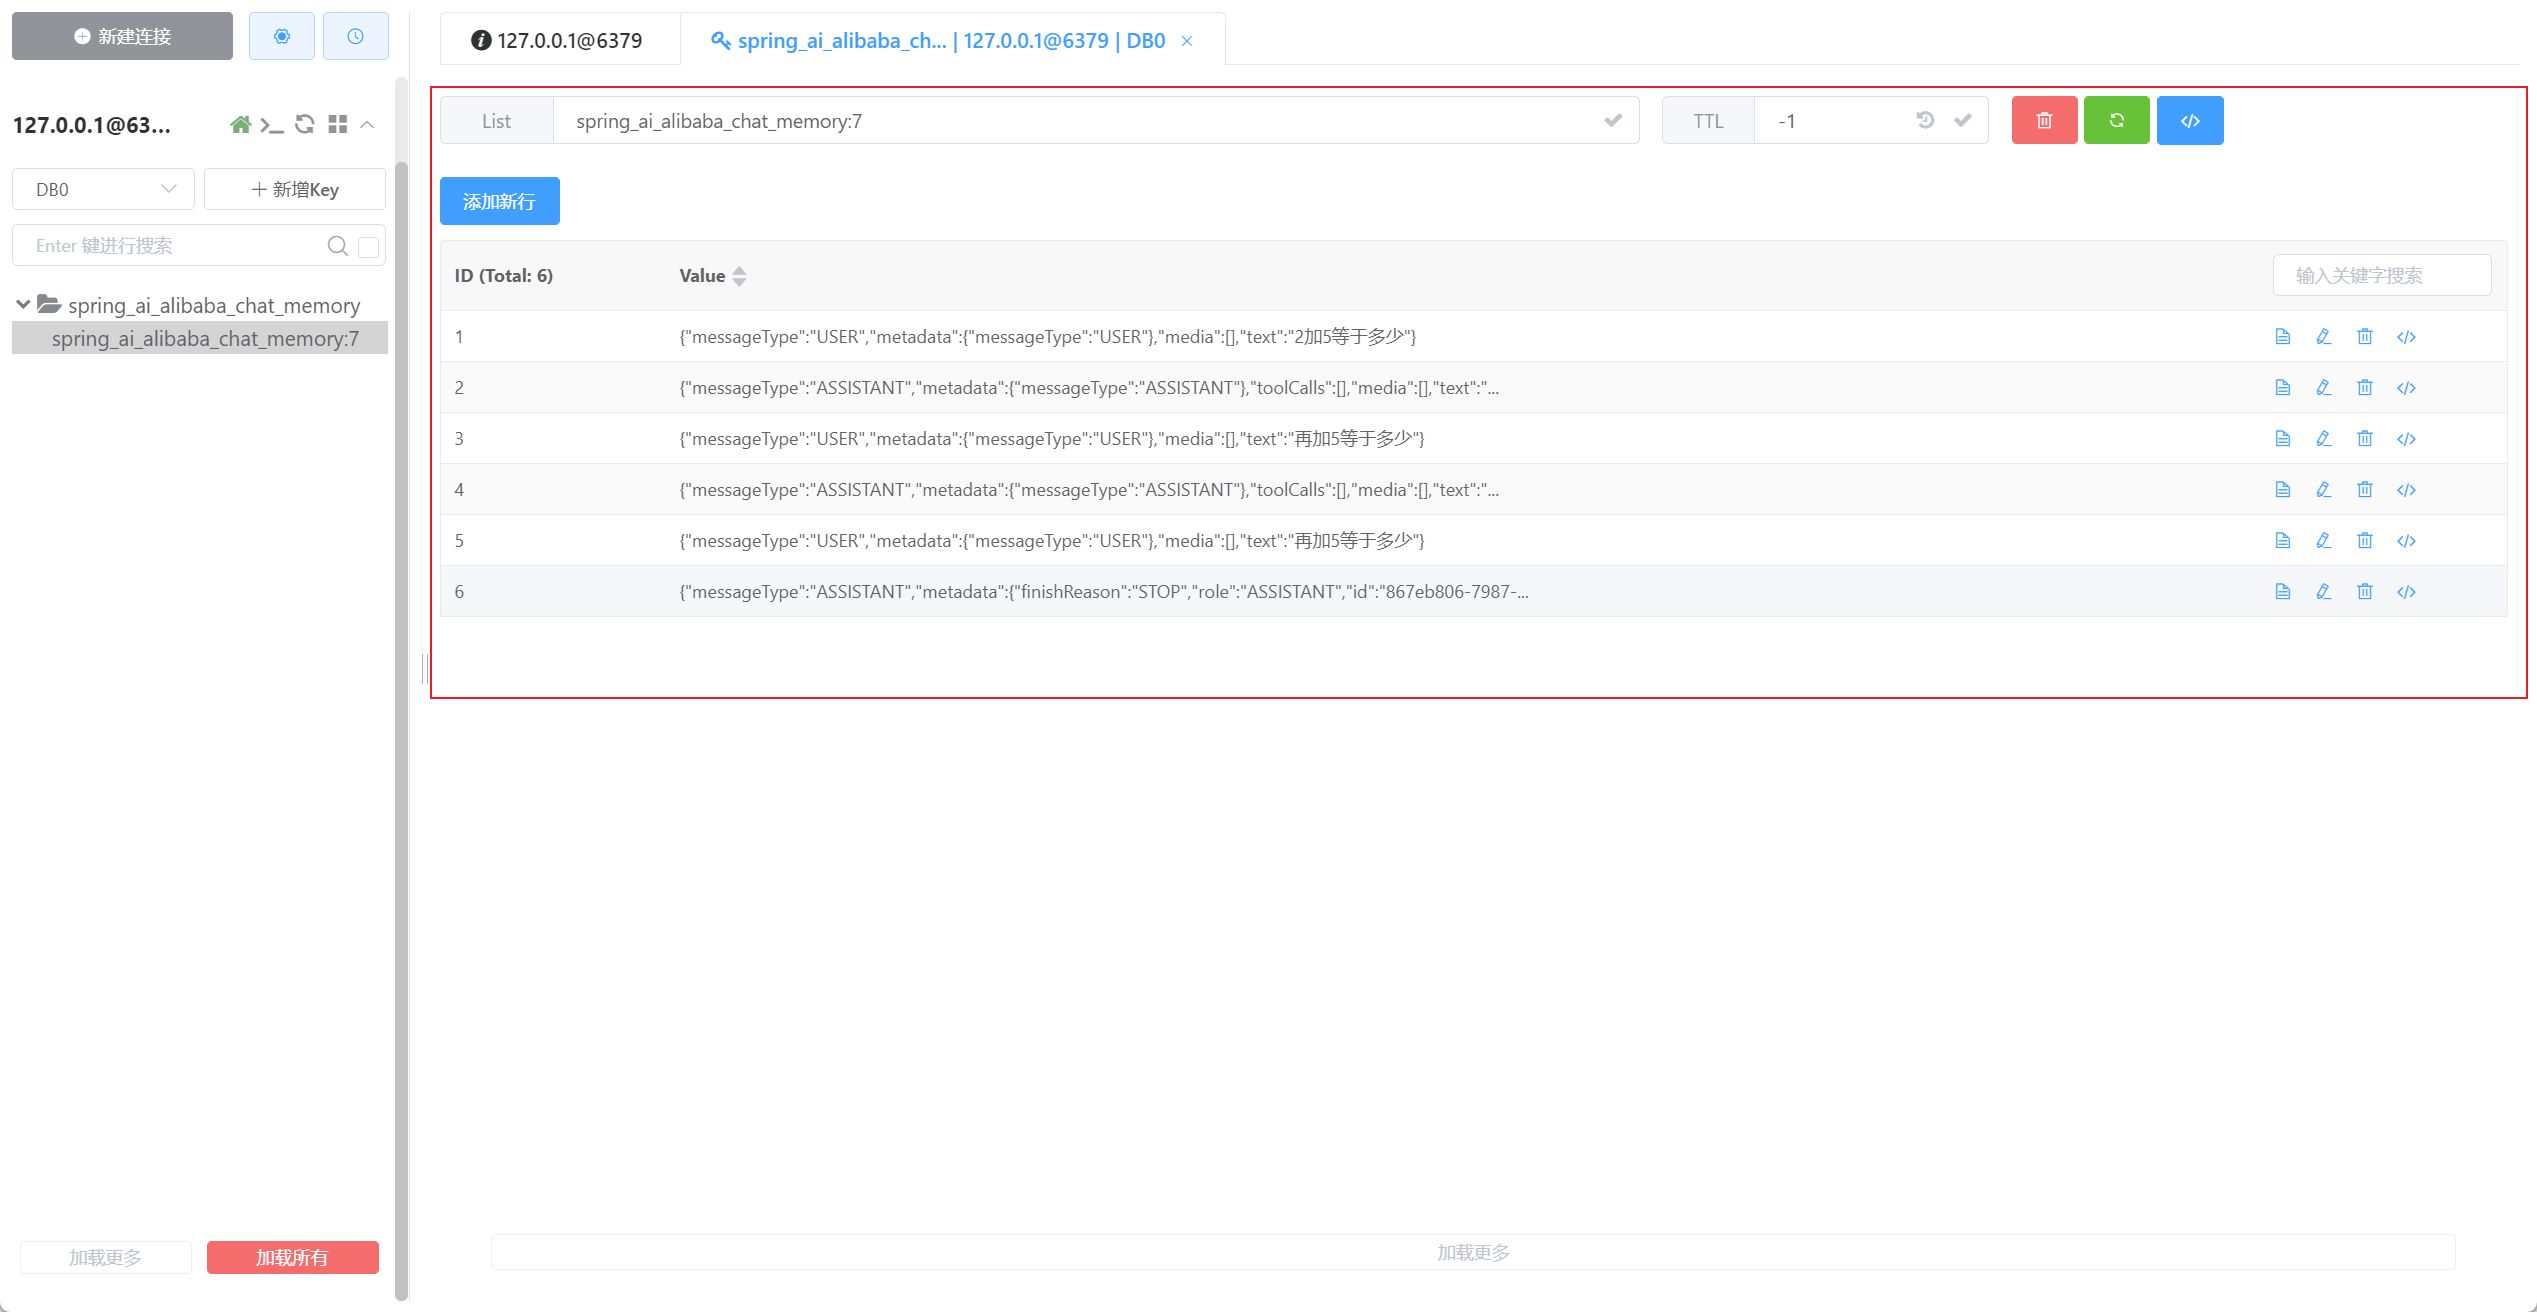View row 1 details using the document icon
The image size is (2537, 1312).
pos(2282,337)
